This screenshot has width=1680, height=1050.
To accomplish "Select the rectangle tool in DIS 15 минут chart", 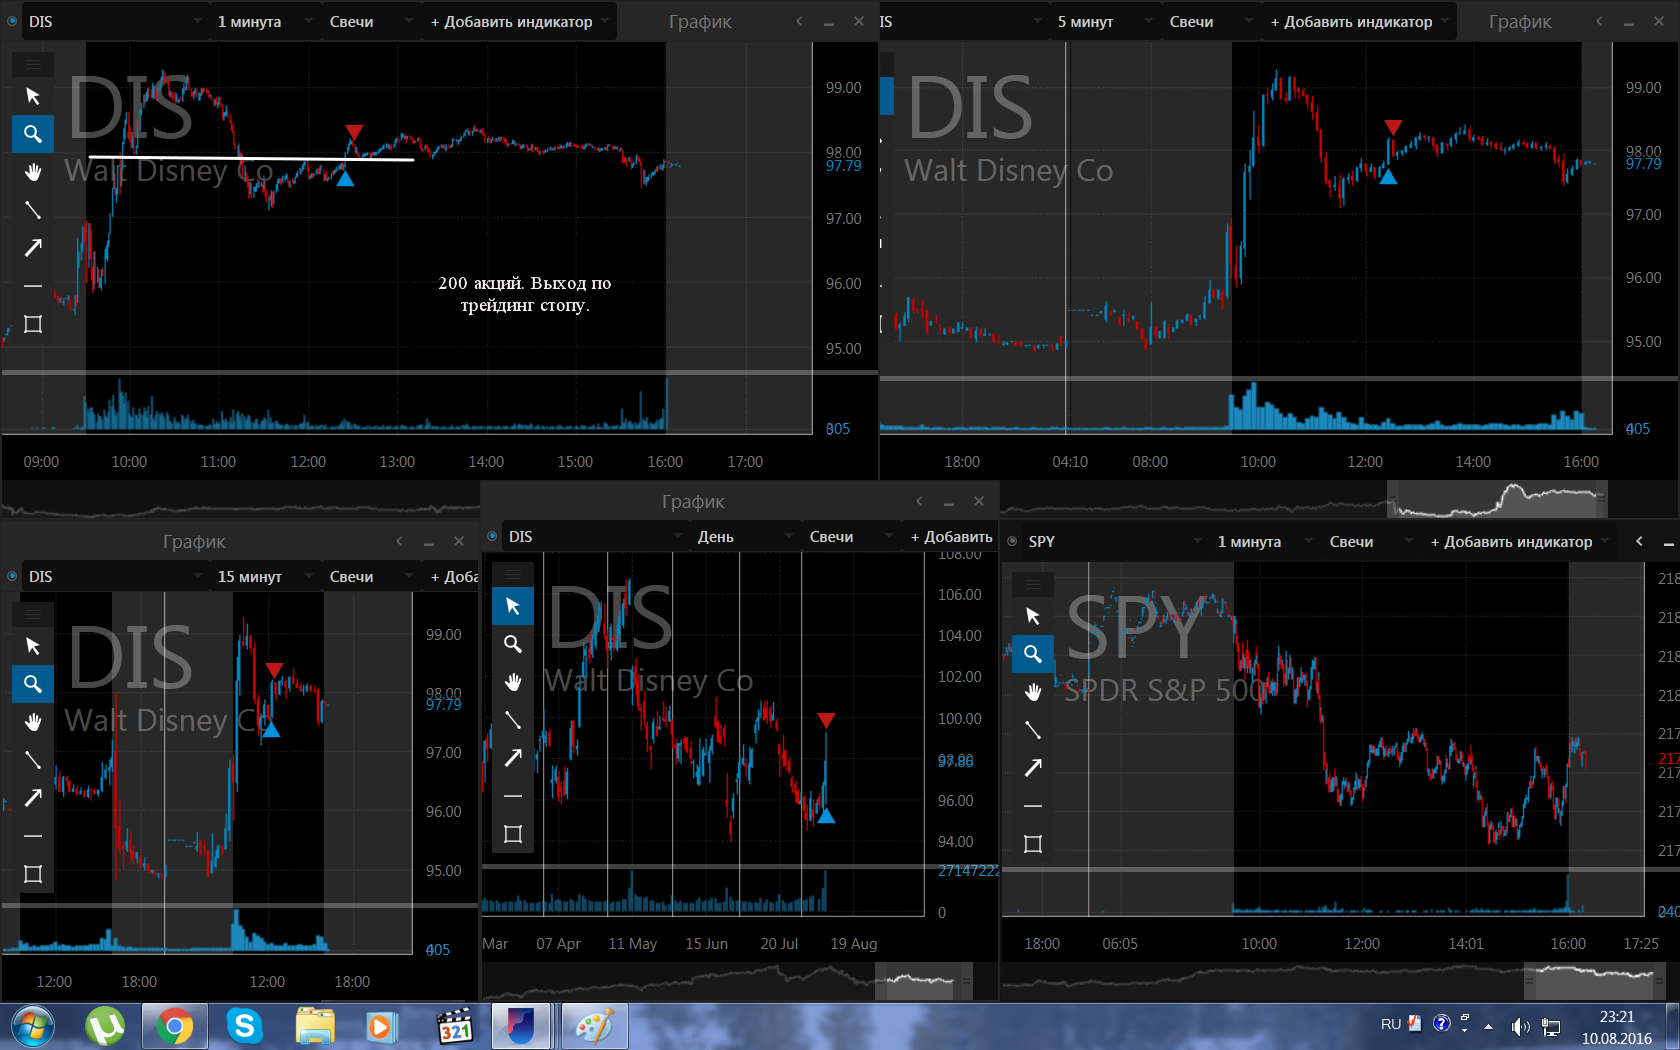I will tap(33, 874).
